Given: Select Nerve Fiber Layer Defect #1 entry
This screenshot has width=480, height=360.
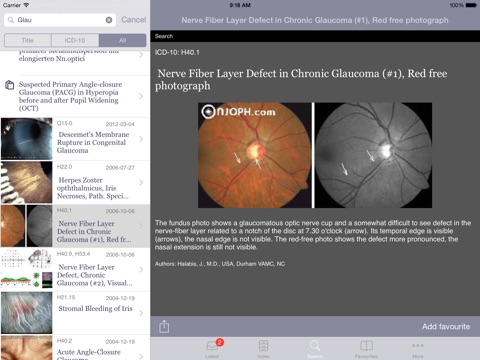Looking at the screenshot, I should click(75, 226).
